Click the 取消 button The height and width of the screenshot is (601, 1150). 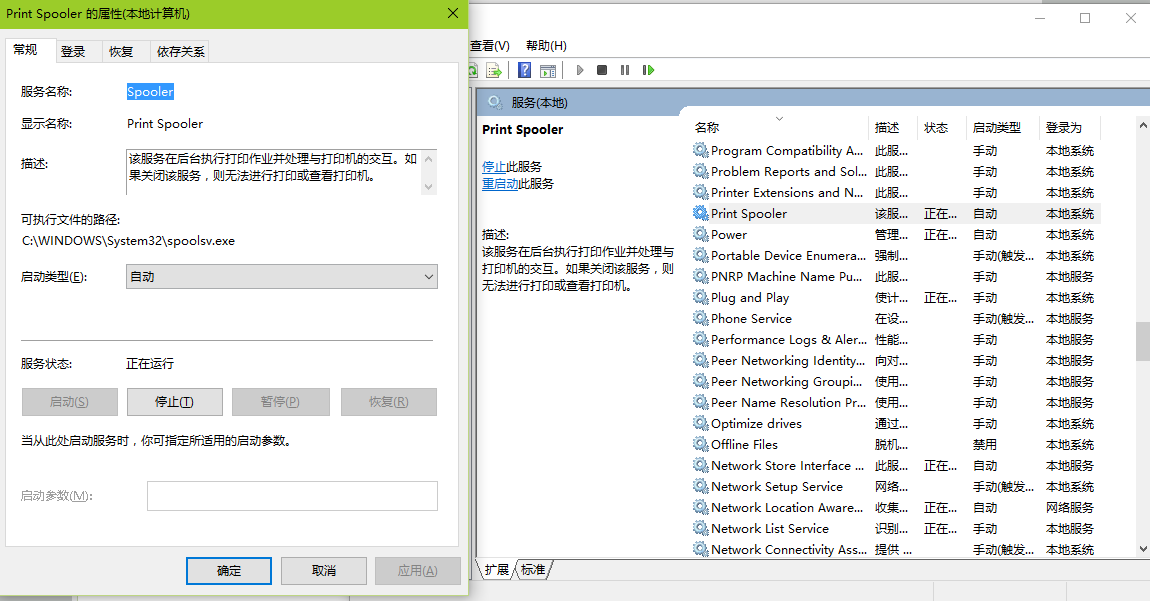tap(323, 571)
